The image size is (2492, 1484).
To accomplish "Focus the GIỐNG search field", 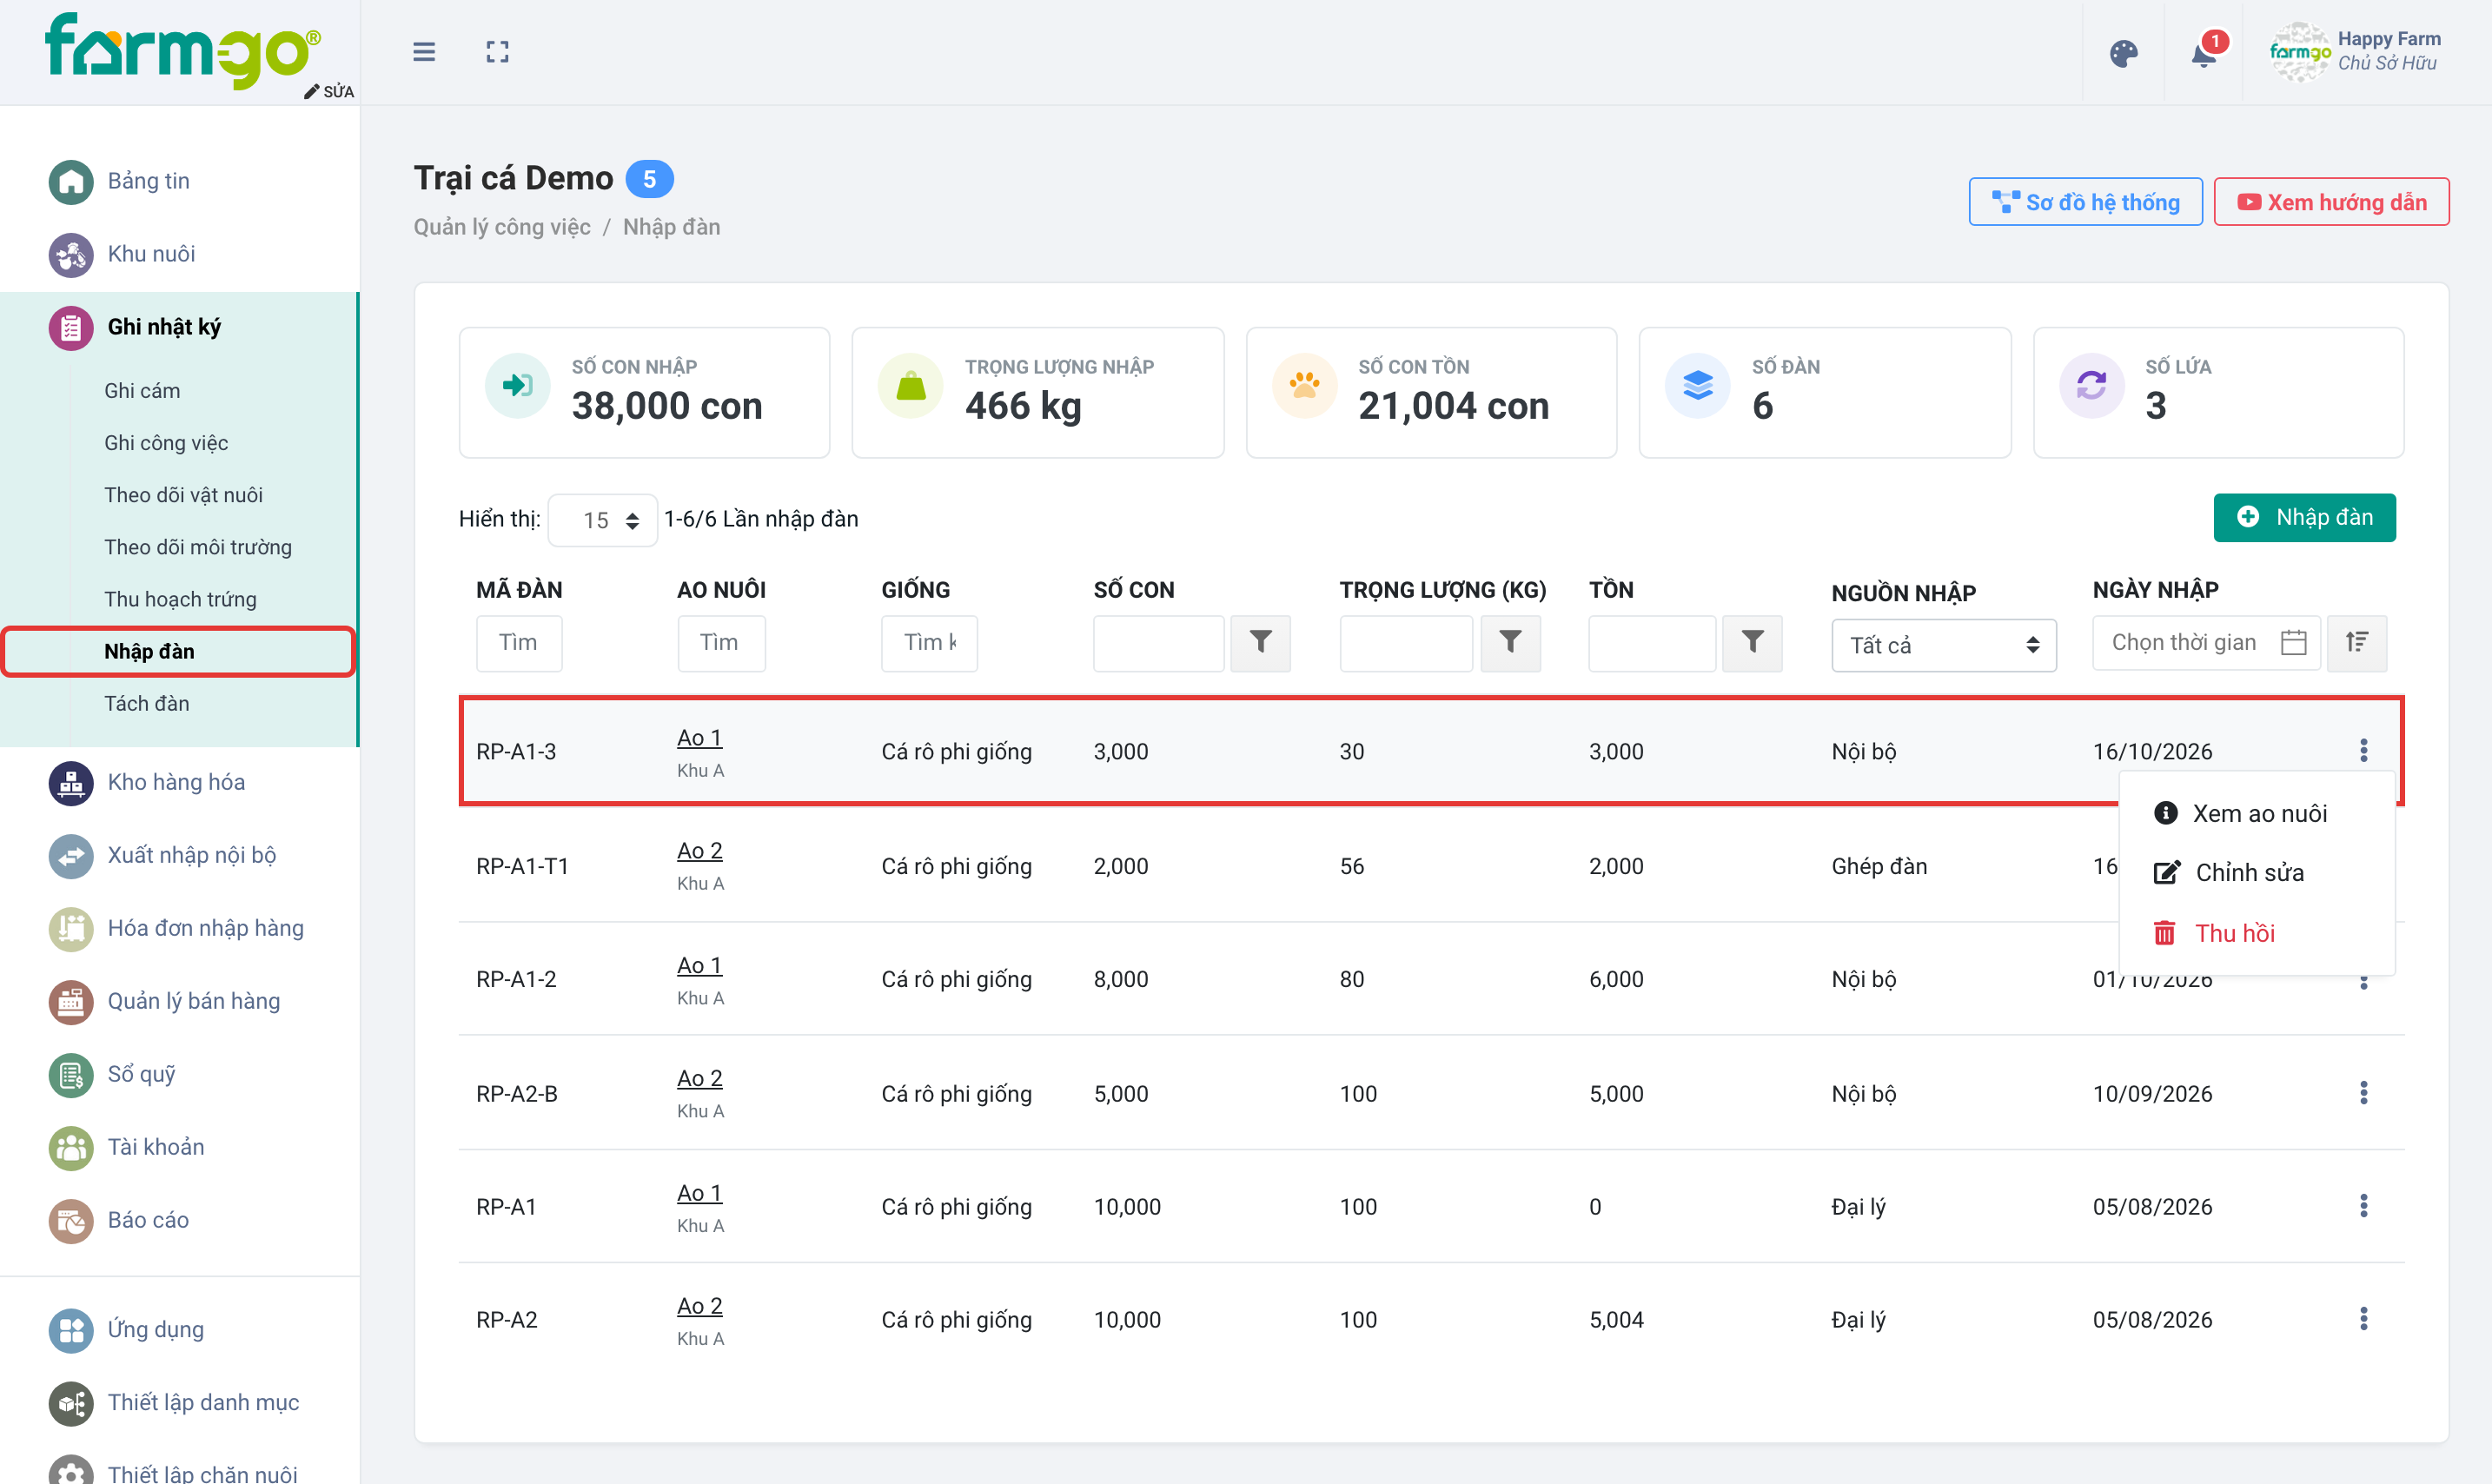I will point(929,642).
